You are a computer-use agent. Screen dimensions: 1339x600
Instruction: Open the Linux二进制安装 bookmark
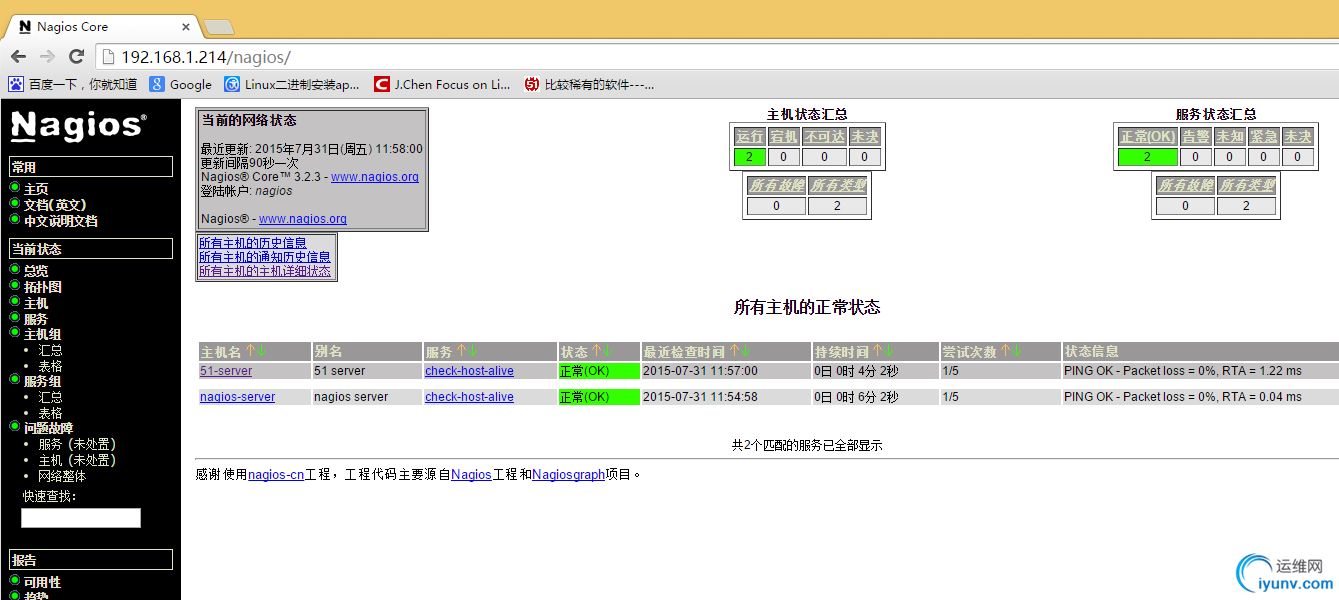pos(292,85)
